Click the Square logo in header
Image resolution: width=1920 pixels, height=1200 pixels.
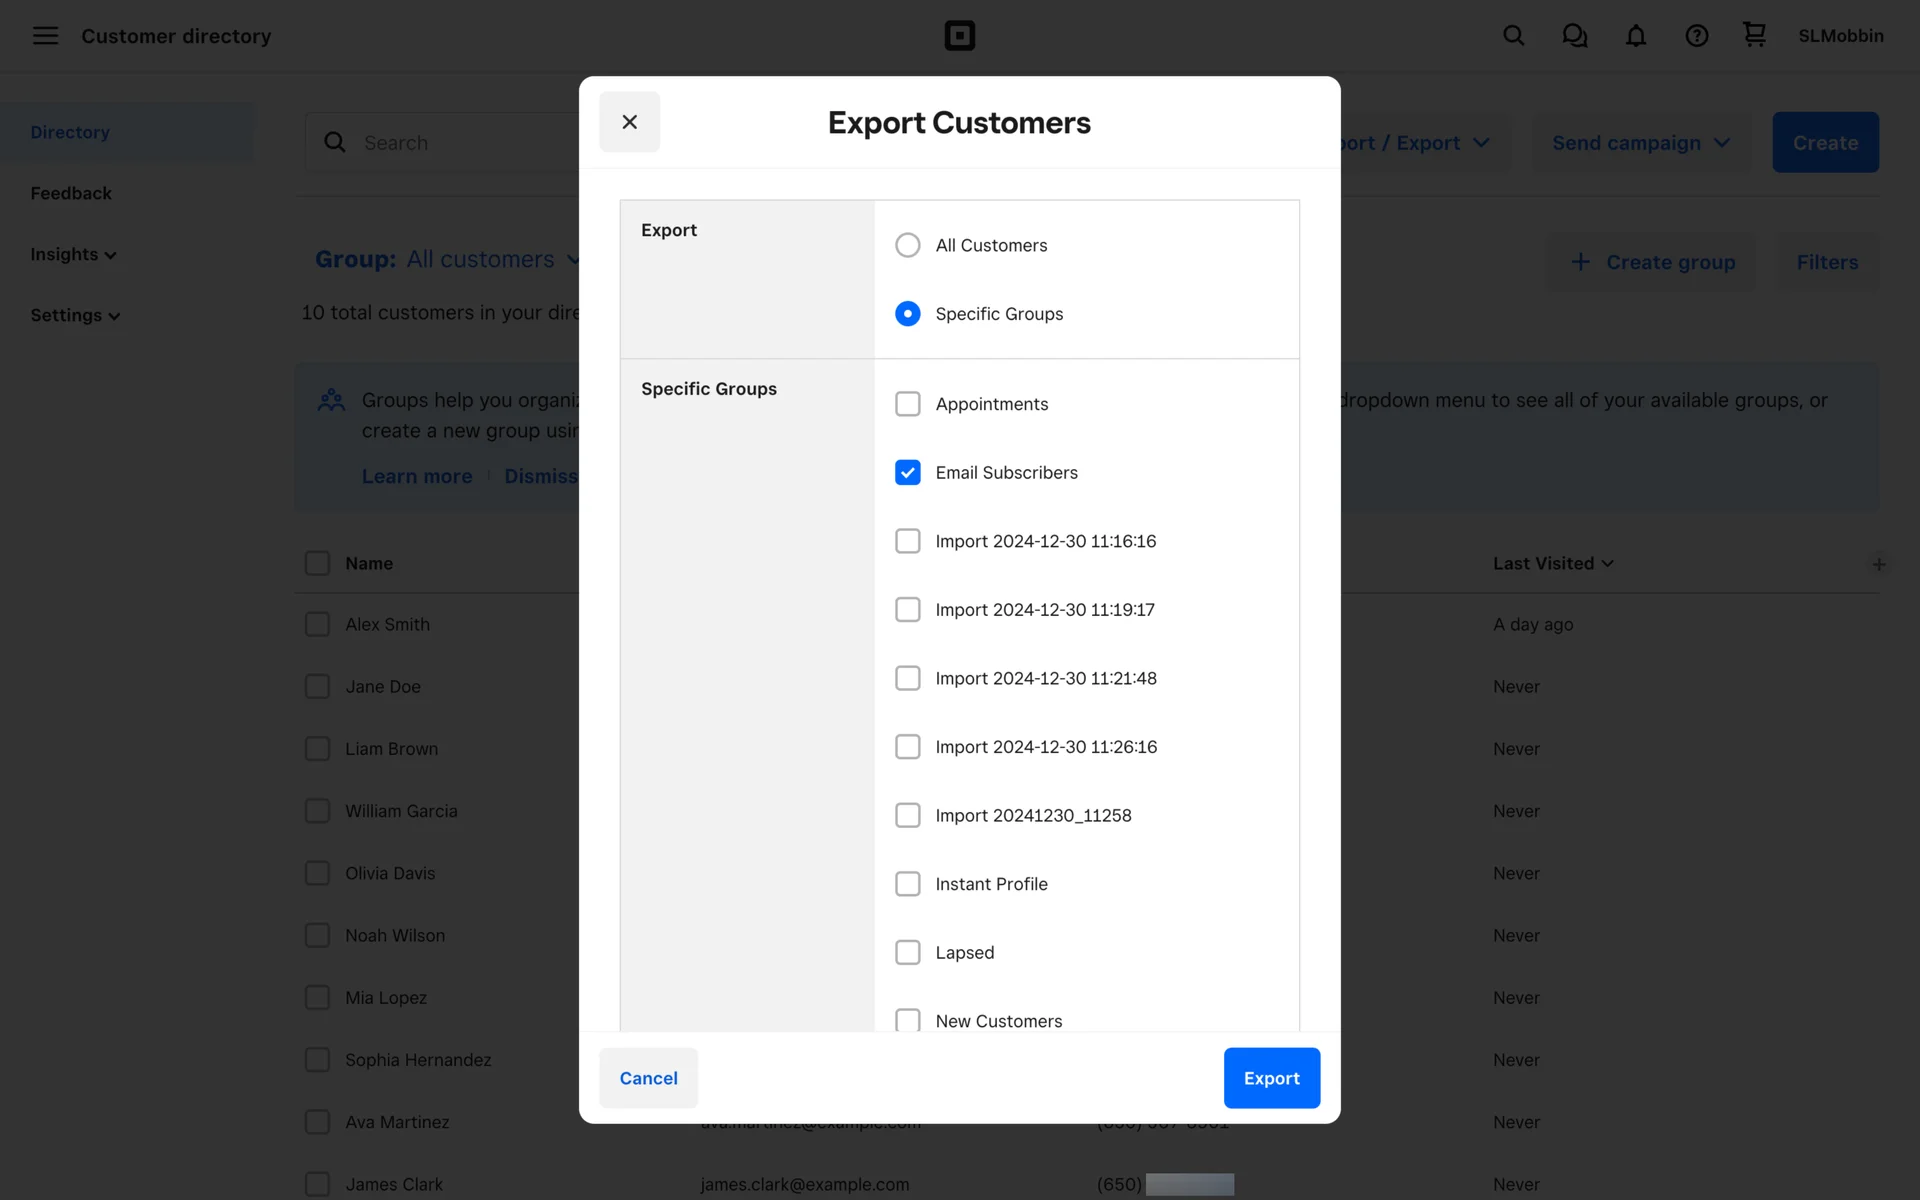pos(959,36)
